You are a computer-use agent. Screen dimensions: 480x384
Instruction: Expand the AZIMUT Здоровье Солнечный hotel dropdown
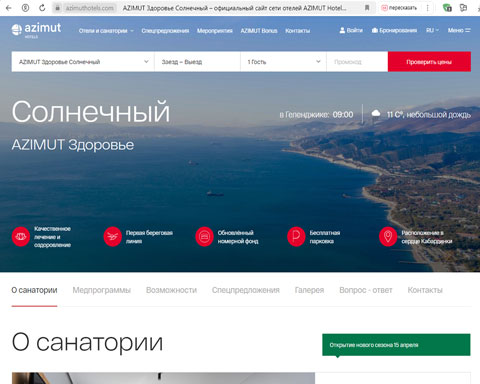click(x=83, y=62)
